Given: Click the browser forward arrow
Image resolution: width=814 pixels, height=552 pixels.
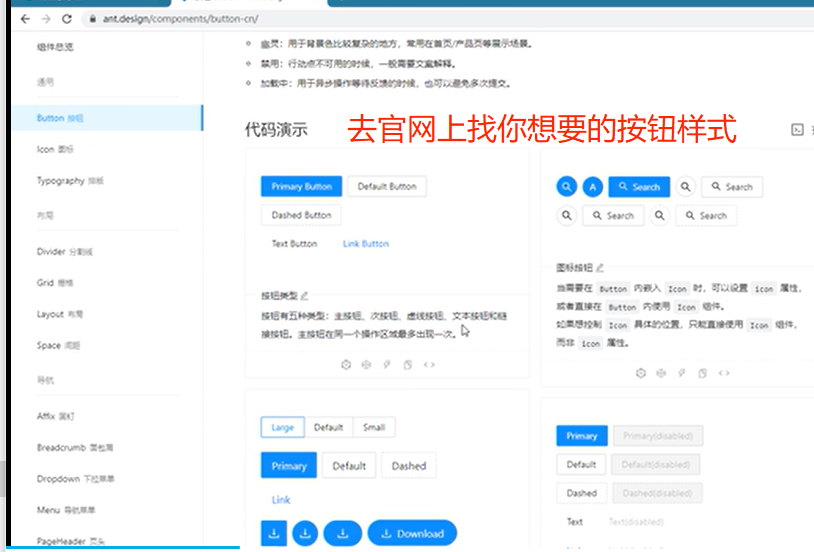Looking at the screenshot, I should pos(46,19).
